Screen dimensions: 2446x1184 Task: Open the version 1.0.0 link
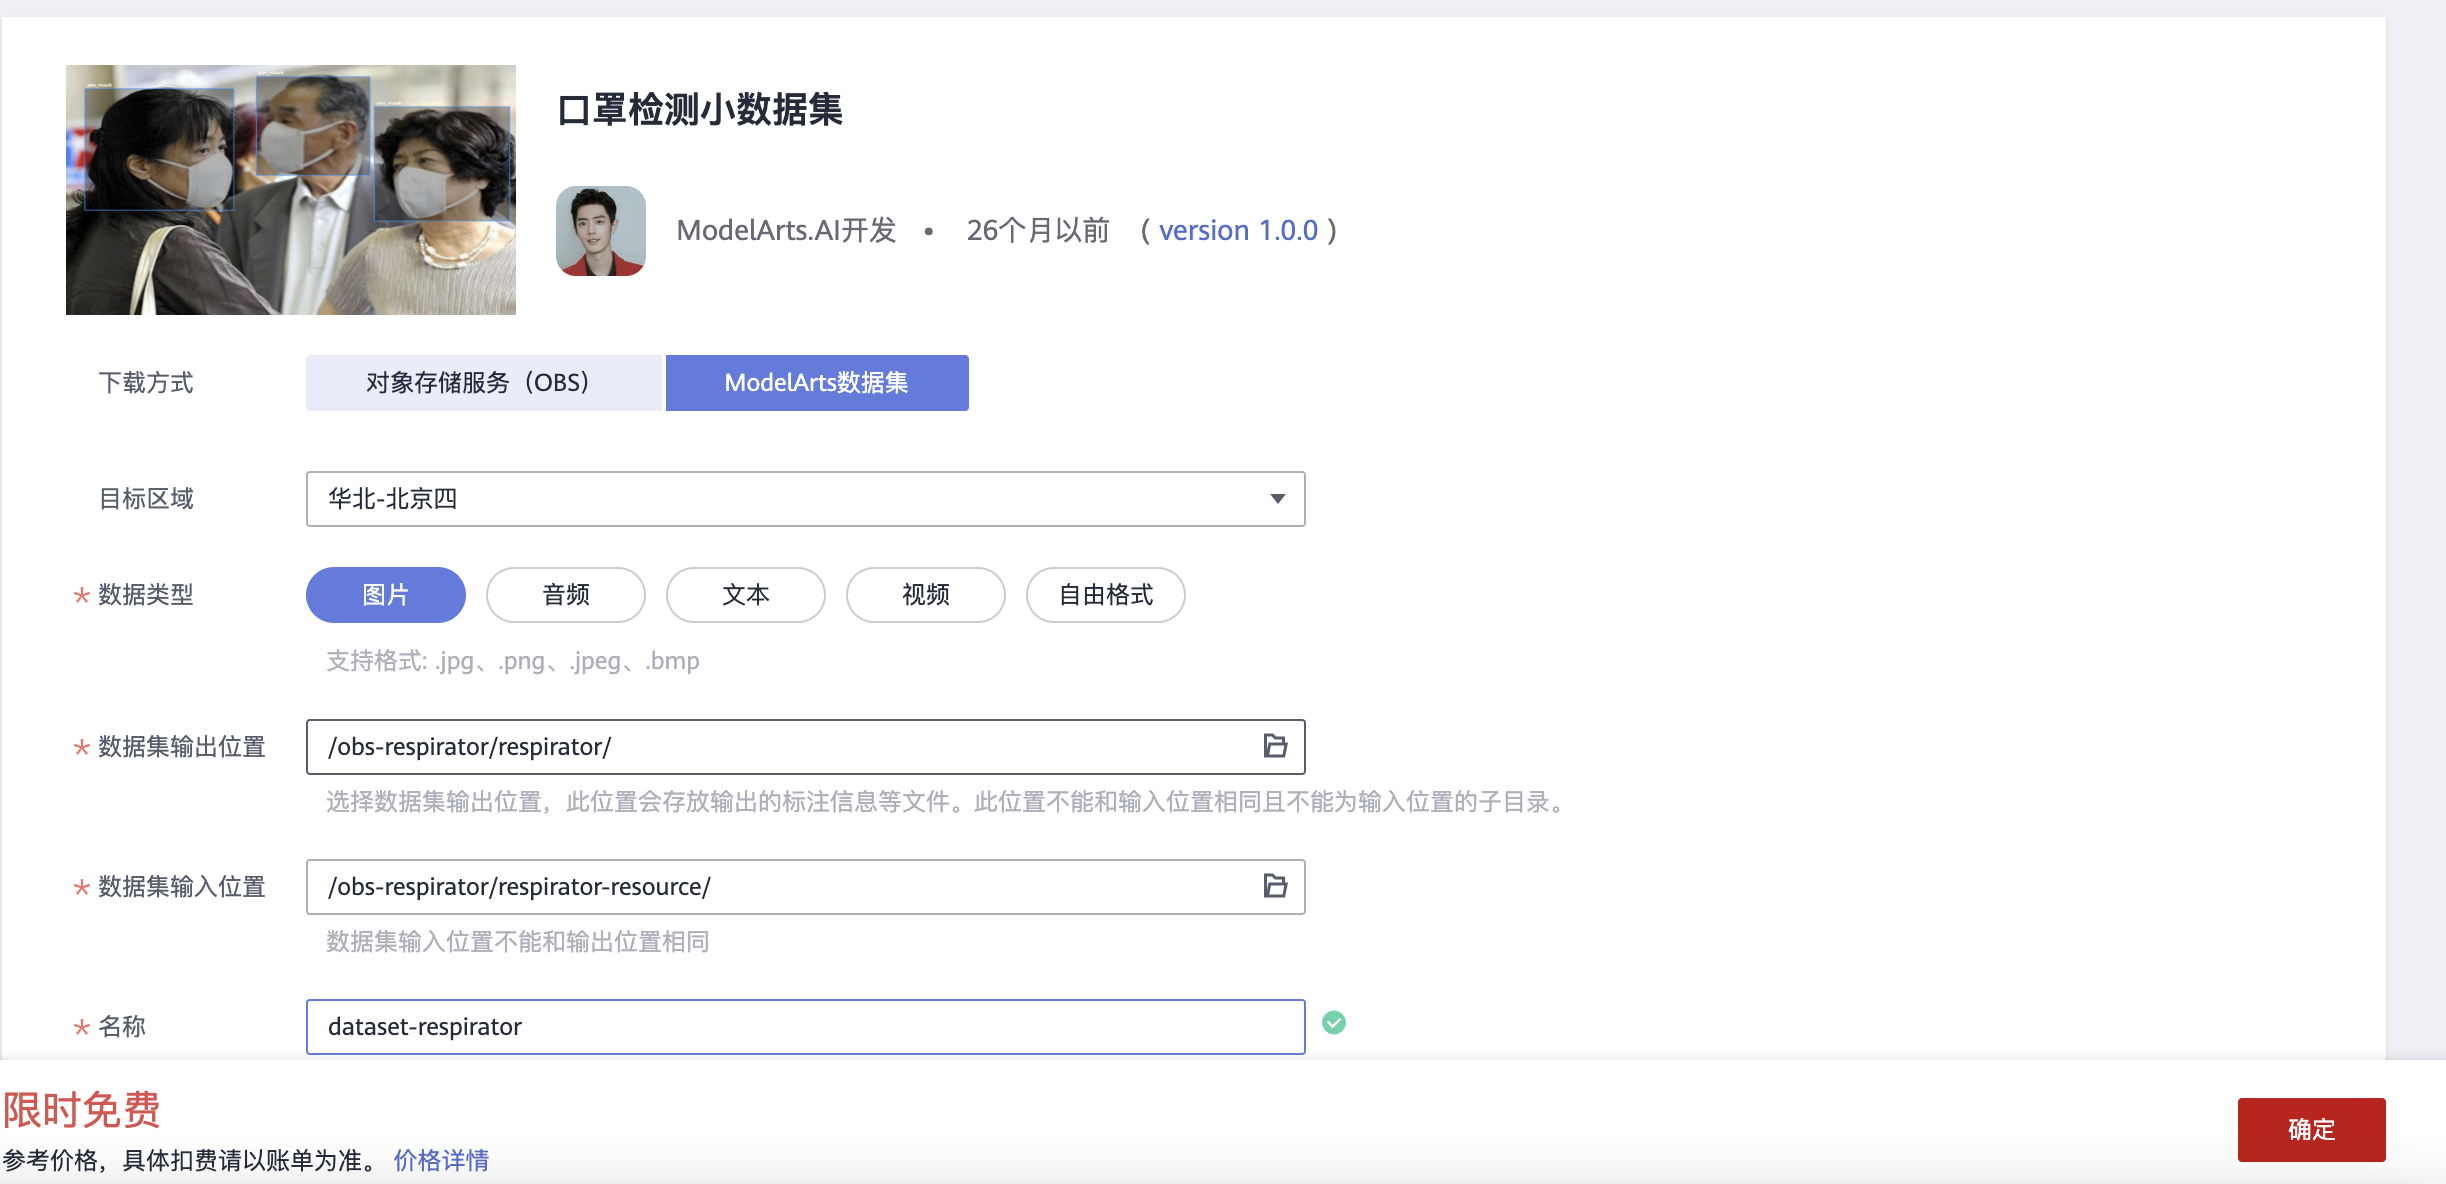(x=1238, y=230)
